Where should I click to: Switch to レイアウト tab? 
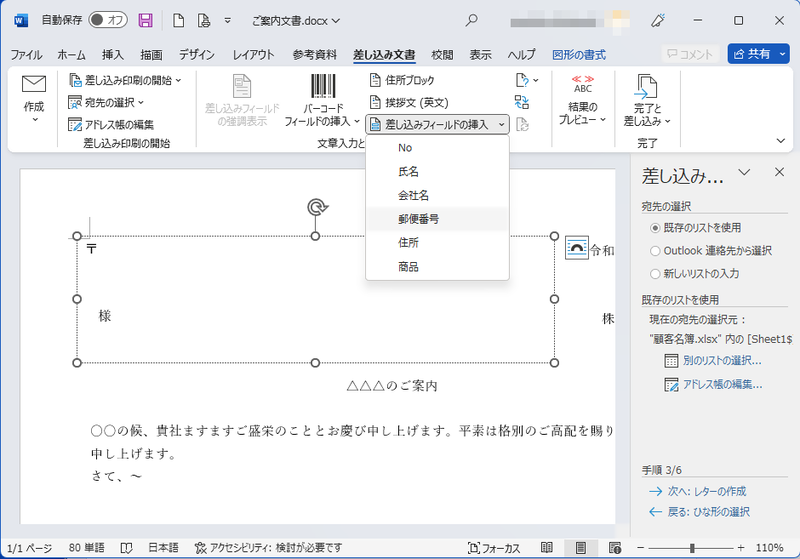[254, 55]
